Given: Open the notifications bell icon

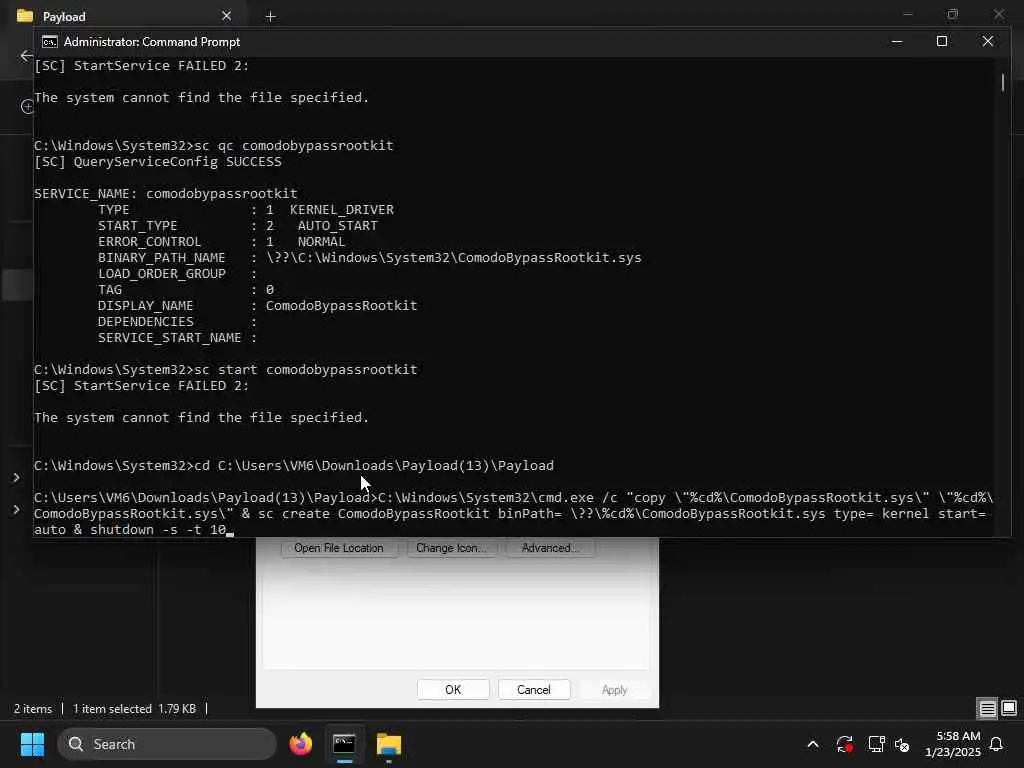Looking at the screenshot, I should (997, 744).
